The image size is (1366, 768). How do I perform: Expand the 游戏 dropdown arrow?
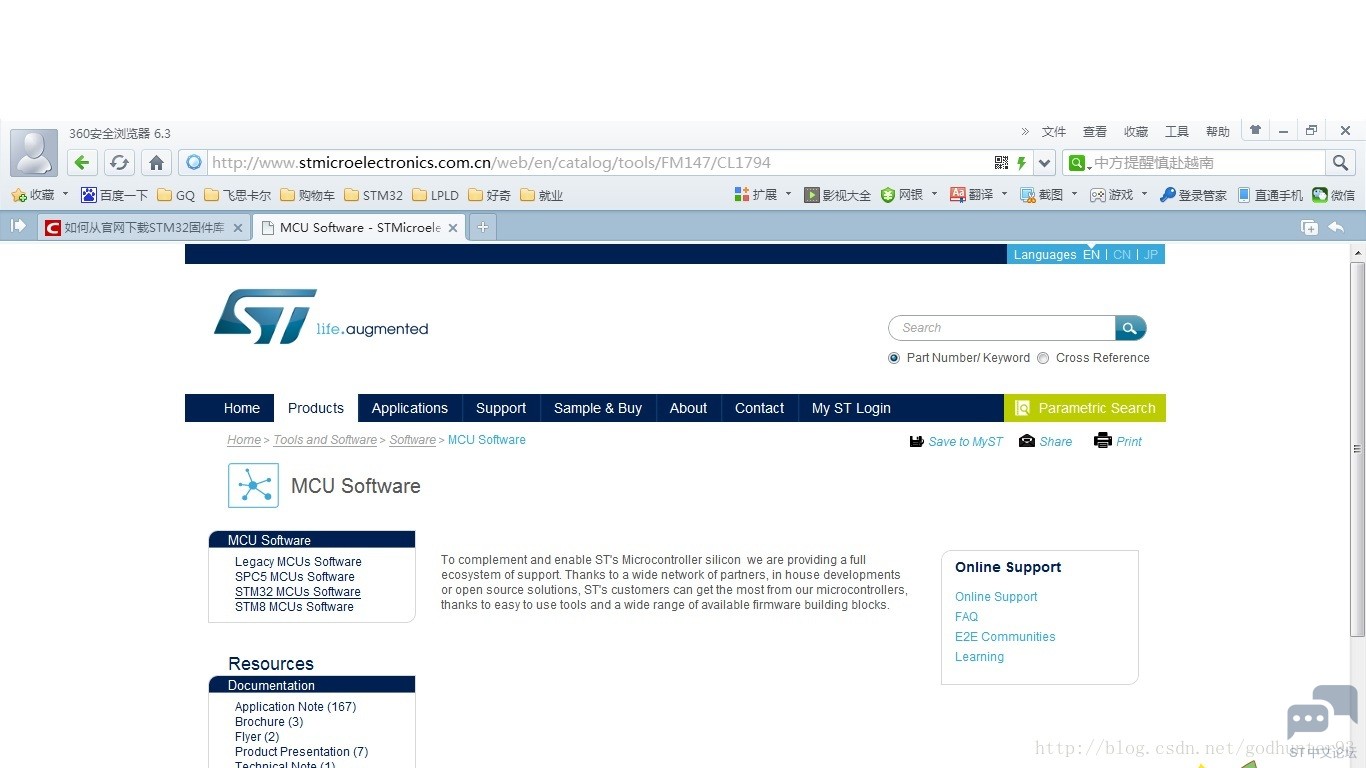coord(1144,194)
